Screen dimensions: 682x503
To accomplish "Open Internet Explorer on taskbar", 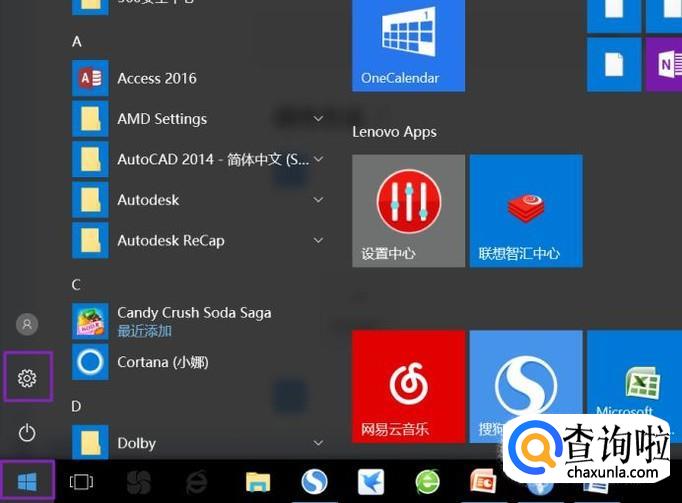I will [x=197, y=482].
